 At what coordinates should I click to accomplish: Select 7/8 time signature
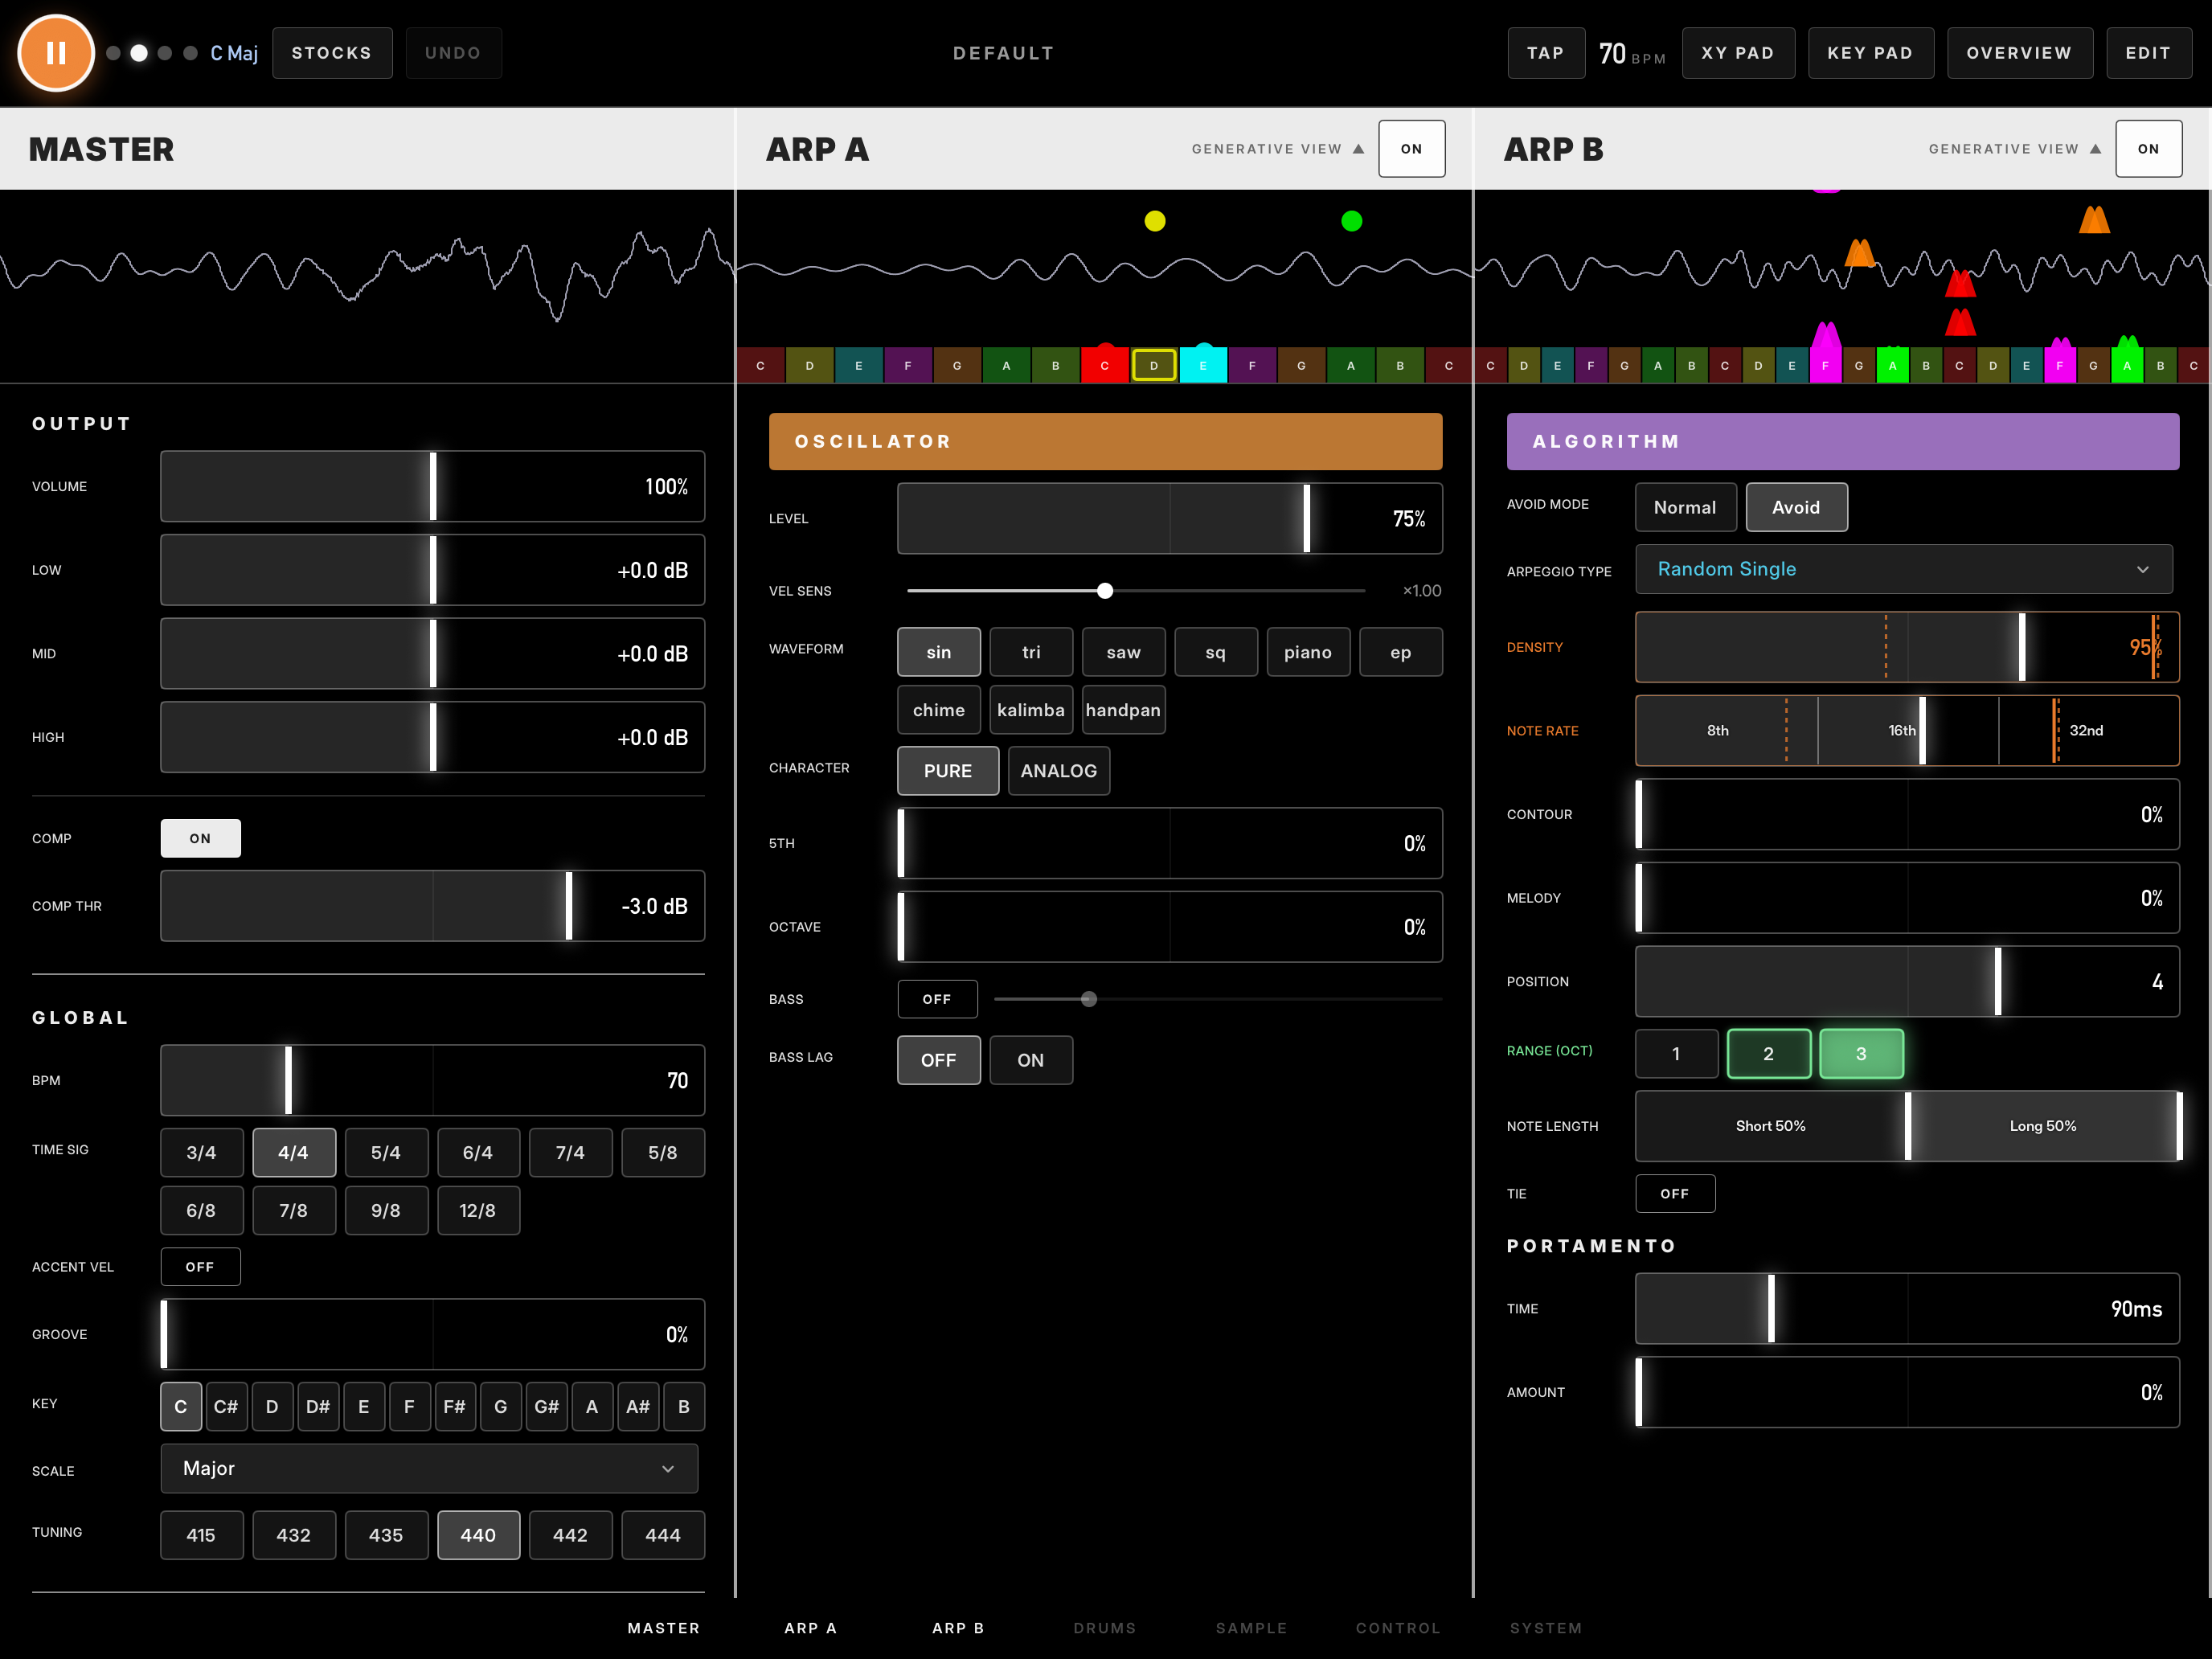click(293, 1210)
